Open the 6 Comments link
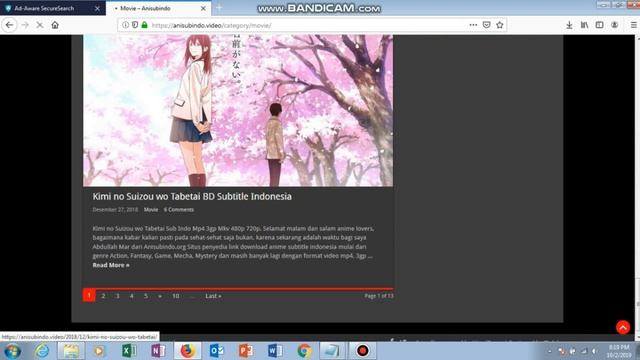 click(x=179, y=209)
